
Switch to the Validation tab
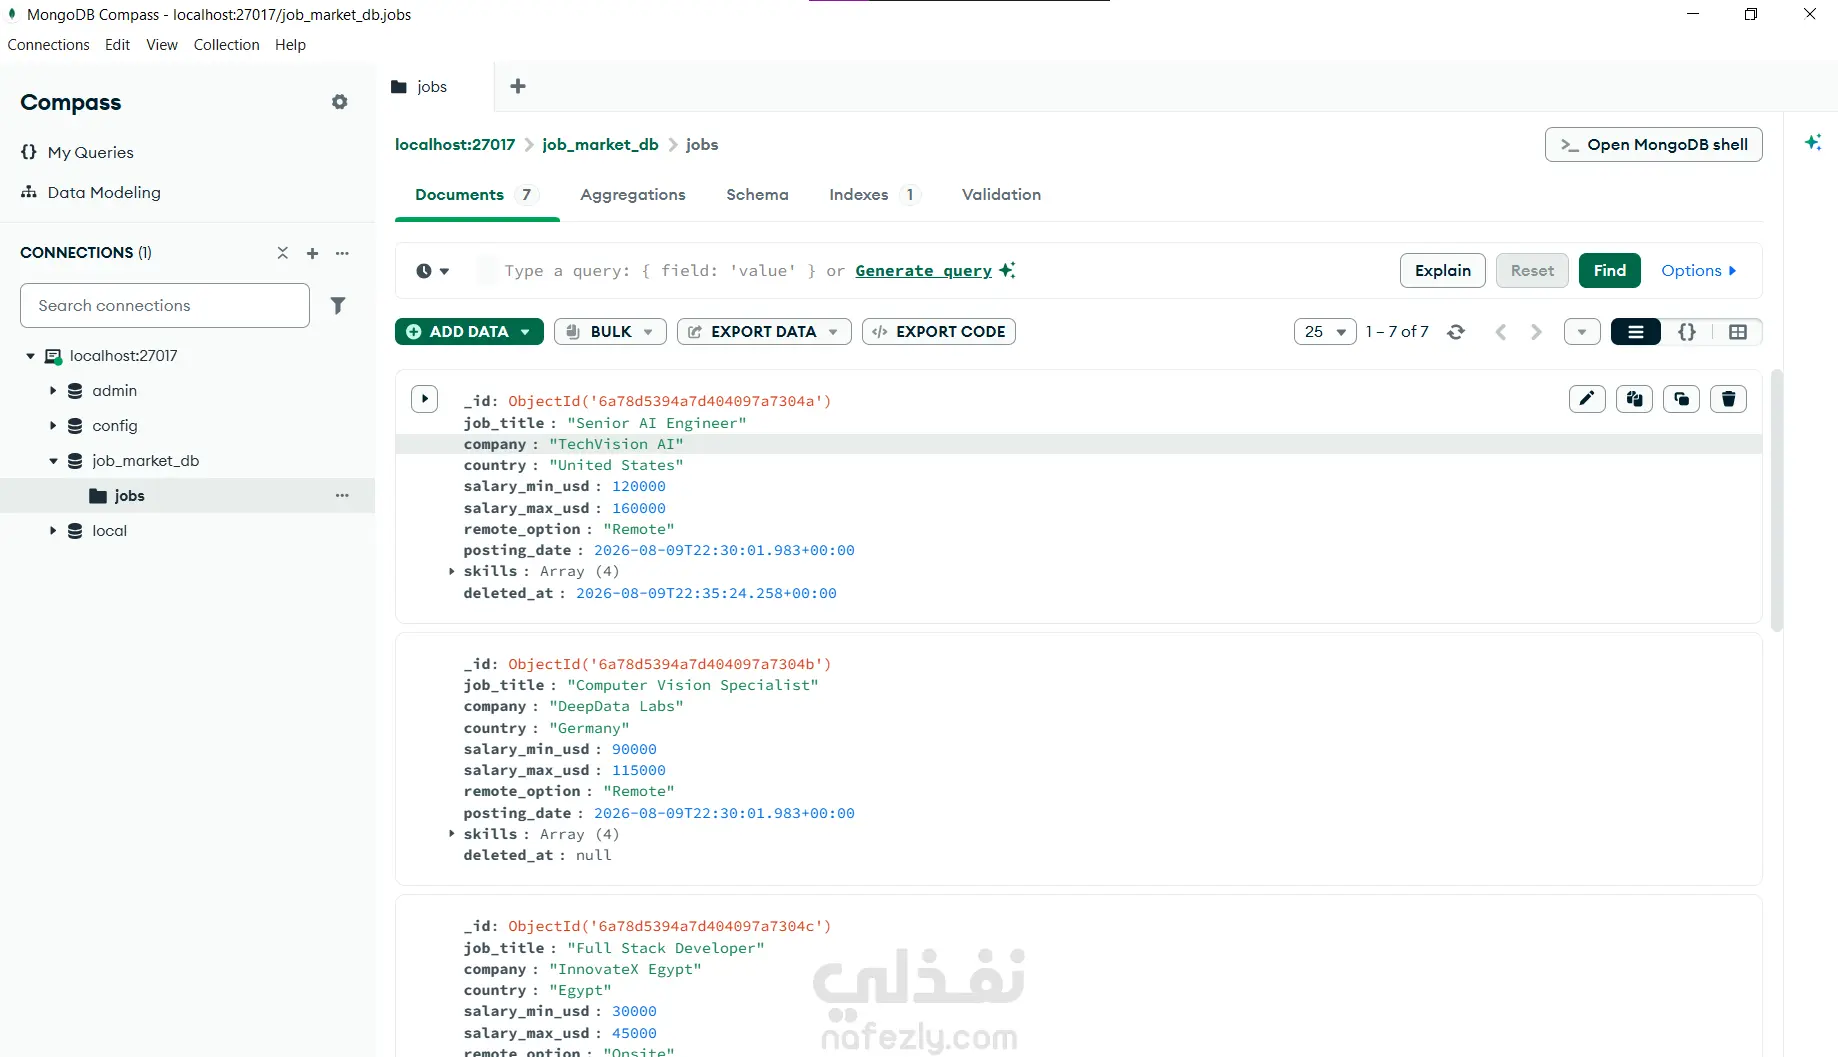(x=1001, y=195)
